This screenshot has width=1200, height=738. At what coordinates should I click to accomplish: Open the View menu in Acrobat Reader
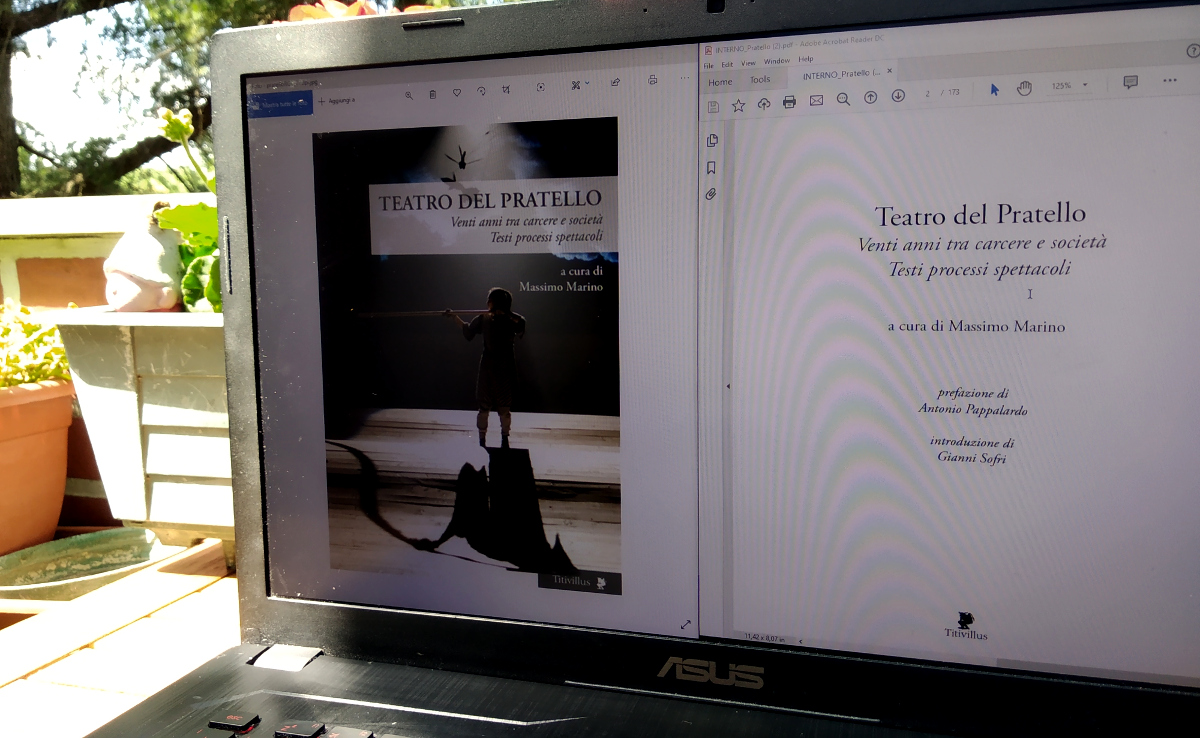click(748, 63)
